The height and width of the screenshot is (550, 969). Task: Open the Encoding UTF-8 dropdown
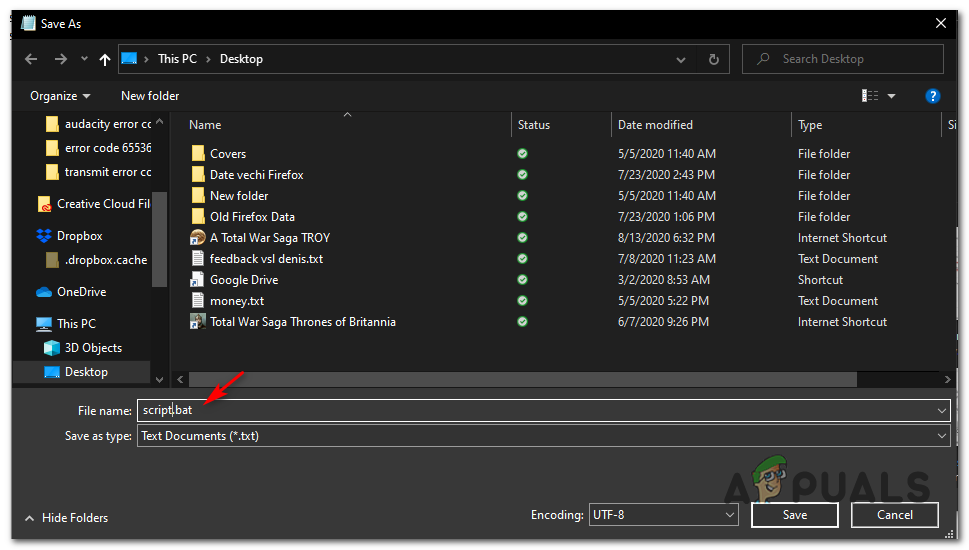pos(663,514)
